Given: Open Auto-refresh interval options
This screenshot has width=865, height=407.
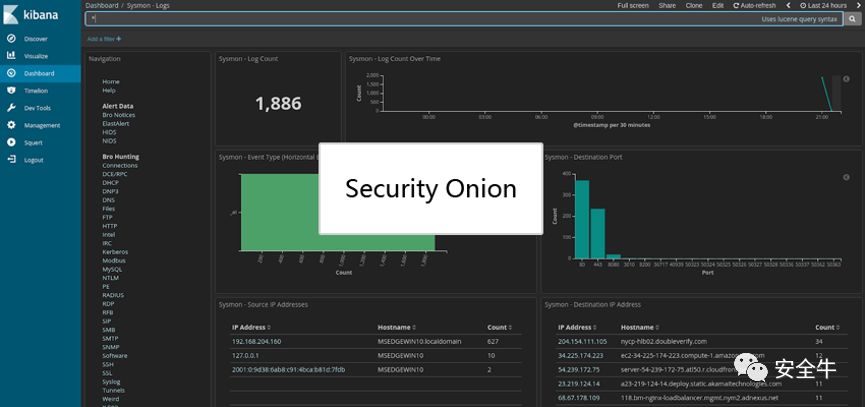Looking at the screenshot, I should coord(754,6).
